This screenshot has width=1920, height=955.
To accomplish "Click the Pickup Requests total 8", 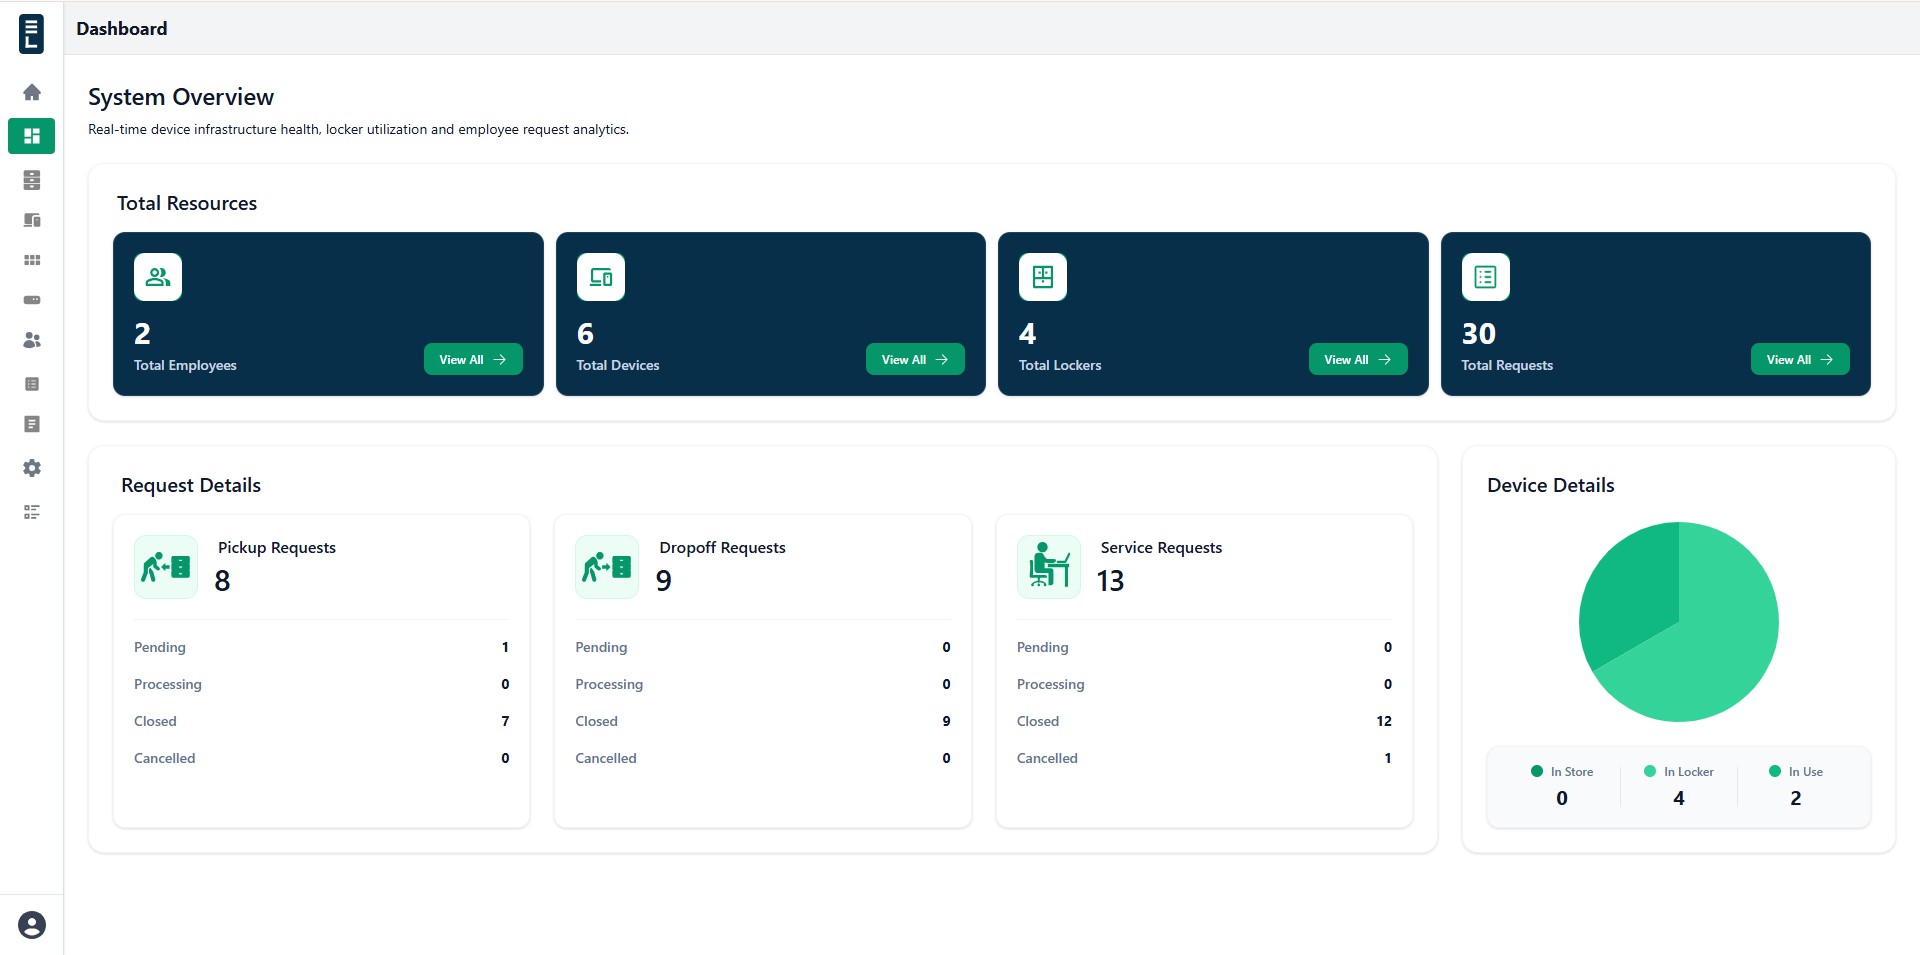I will [222, 581].
